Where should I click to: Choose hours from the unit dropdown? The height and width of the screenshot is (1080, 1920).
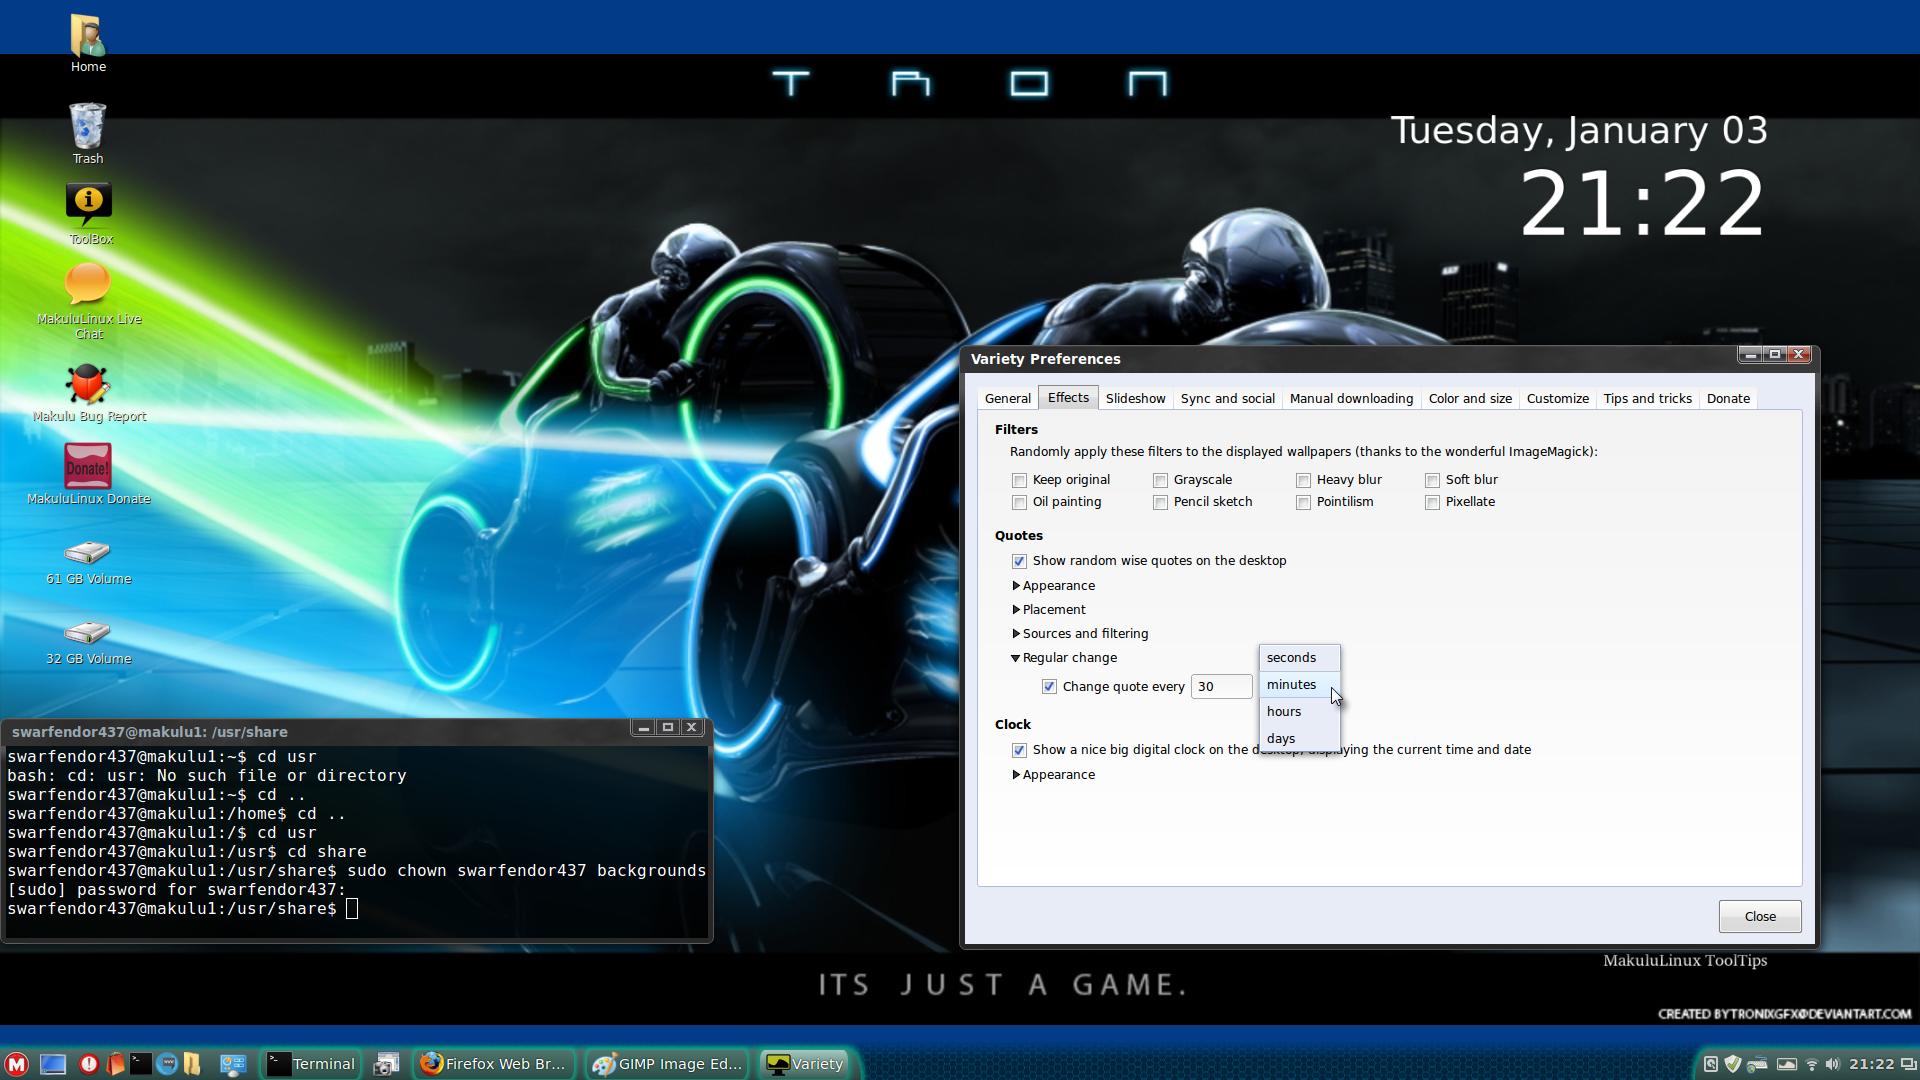tap(1299, 712)
